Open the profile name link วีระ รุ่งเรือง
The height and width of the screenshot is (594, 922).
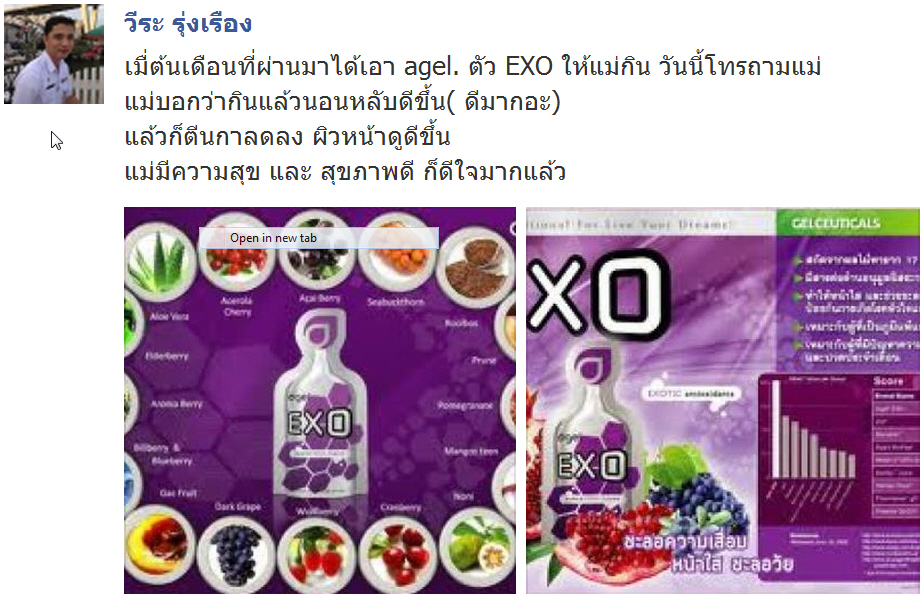(188, 24)
